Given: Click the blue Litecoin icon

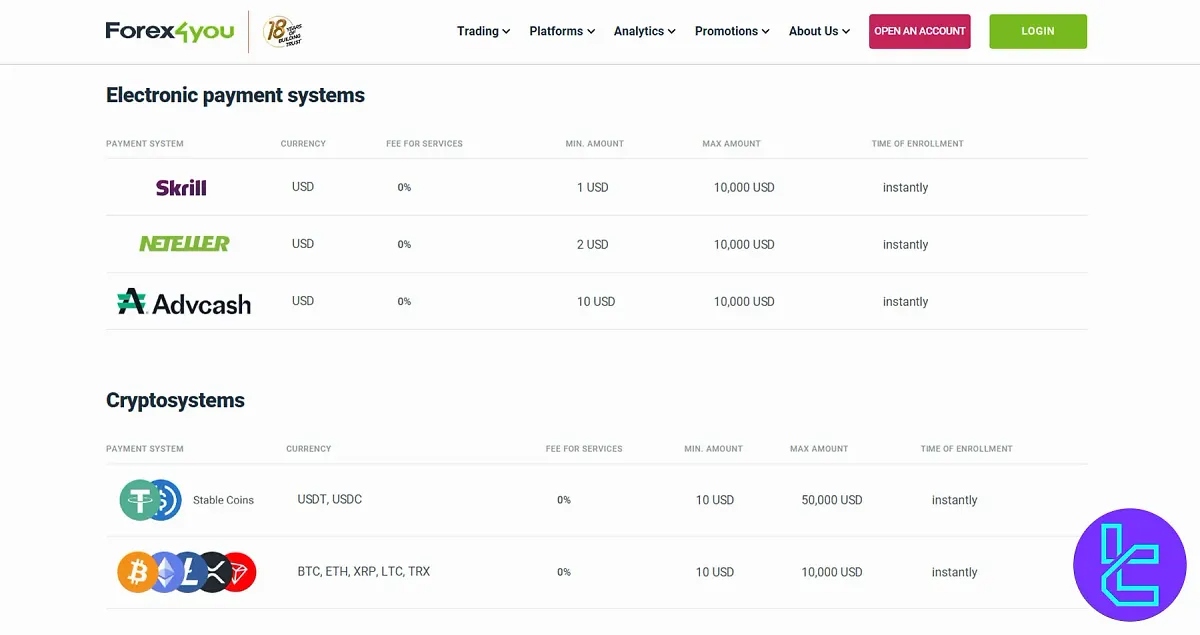Looking at the screenshot, I should click(188, 572).
